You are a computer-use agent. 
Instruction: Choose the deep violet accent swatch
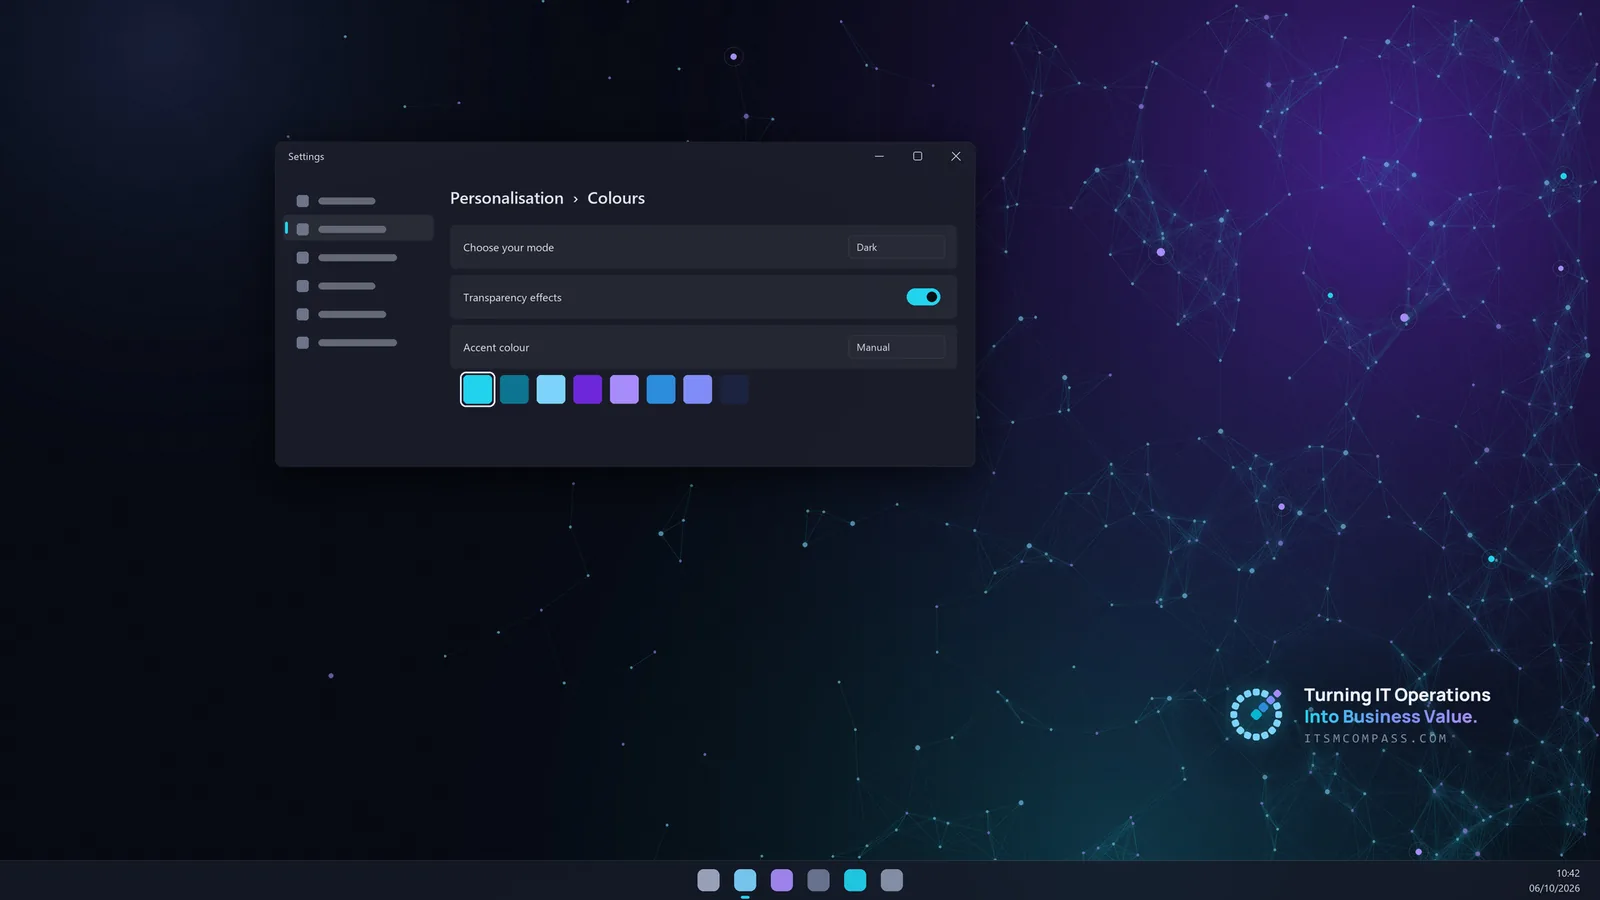click(x=588, y=389)
